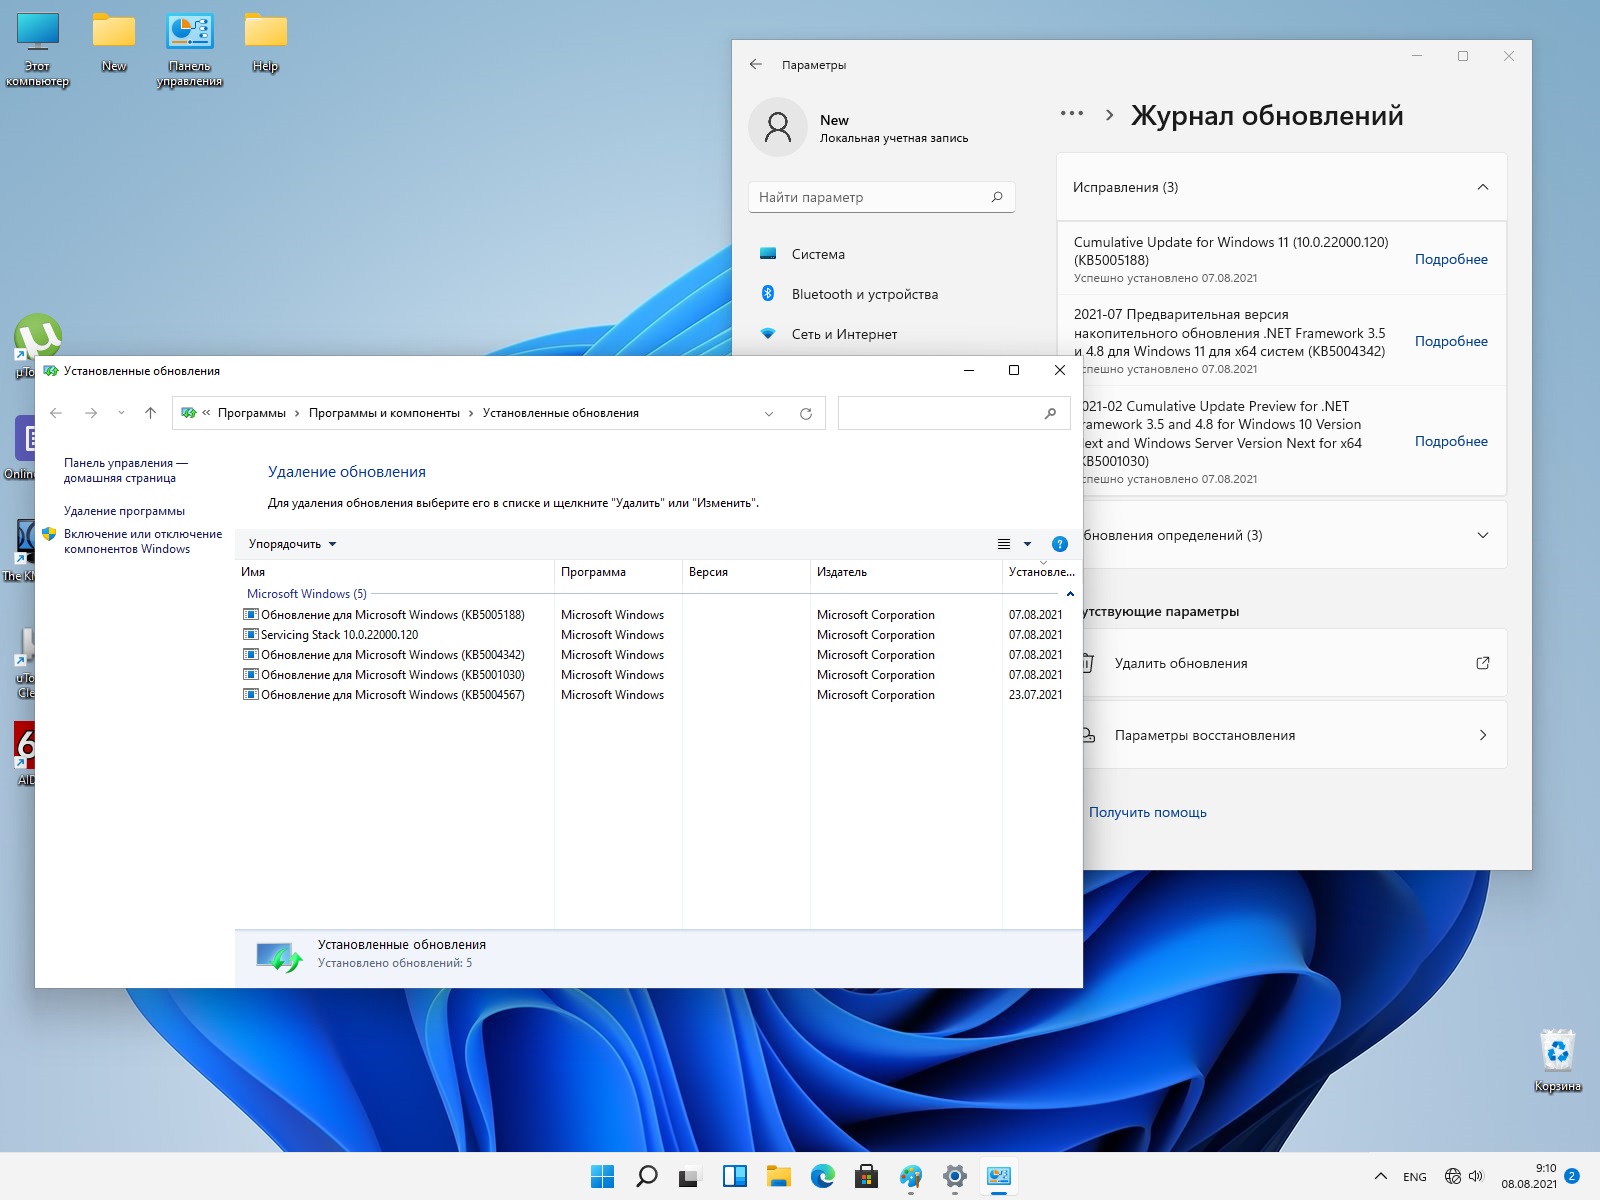Collapse Microsoft Windows (5) group
The width and height of the screenshot is (1600, 1200).
[x=1070, y=594]
